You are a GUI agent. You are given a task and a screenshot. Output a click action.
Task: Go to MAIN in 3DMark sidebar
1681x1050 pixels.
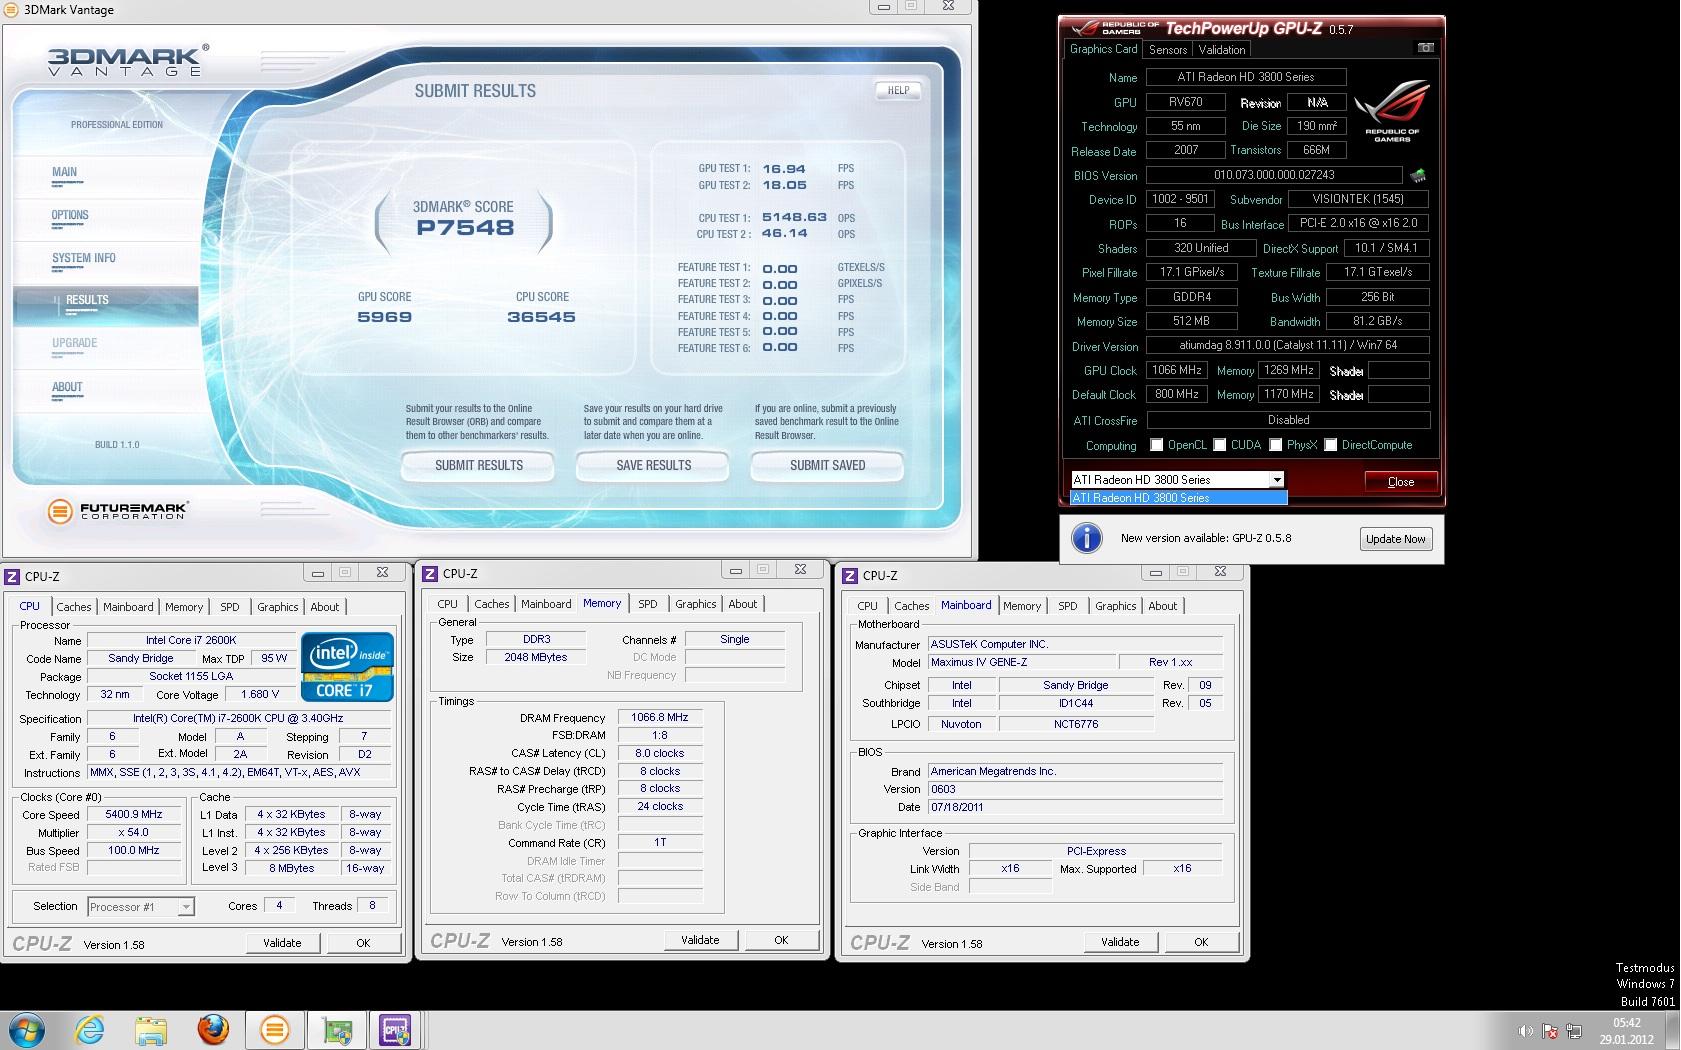tap(64, 172)
